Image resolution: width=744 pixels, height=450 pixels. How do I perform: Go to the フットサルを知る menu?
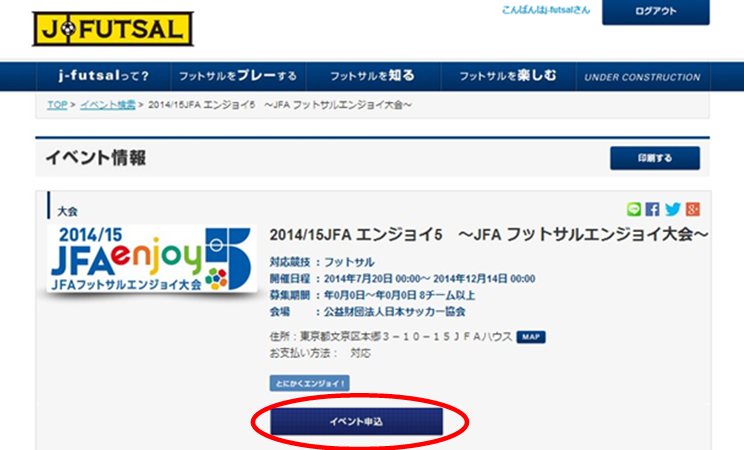(x=372, y=77)
